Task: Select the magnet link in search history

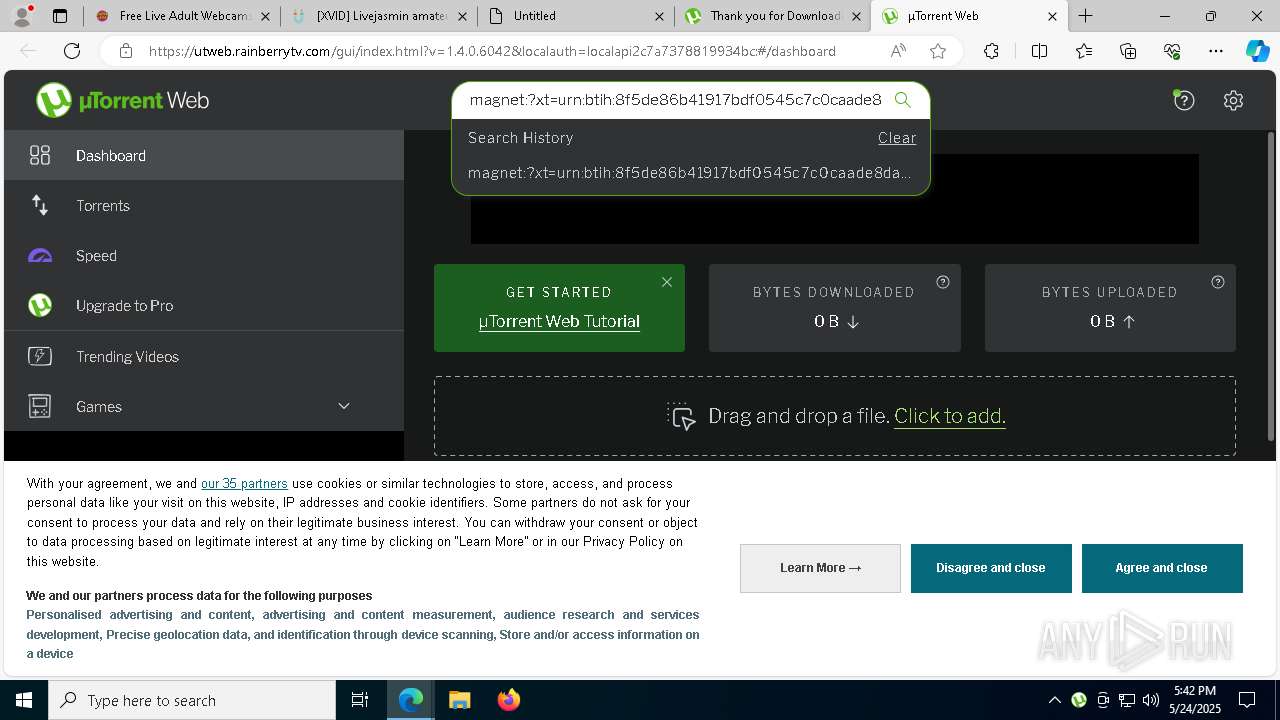Action: (690, 173)
